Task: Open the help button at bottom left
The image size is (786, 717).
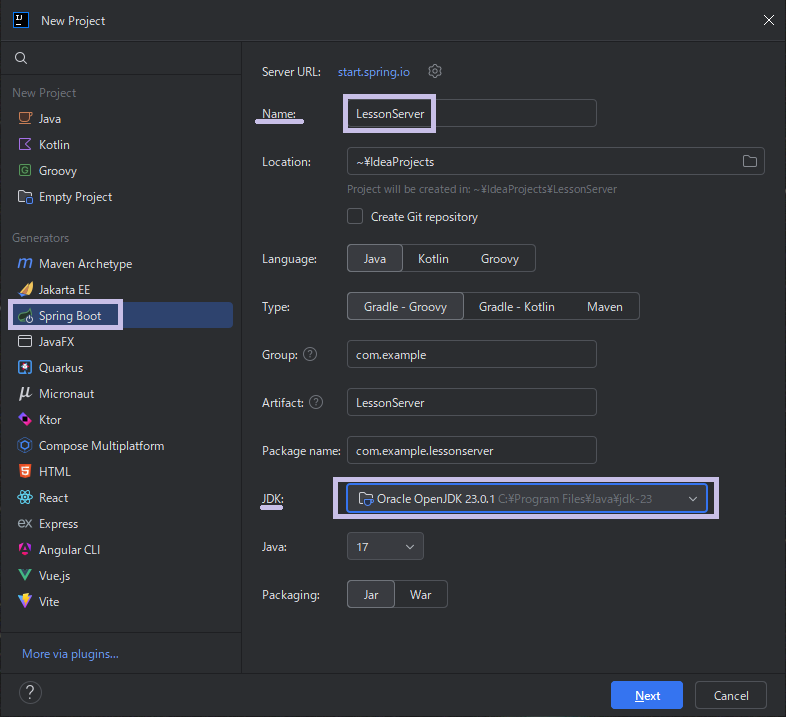Action: 30,692
